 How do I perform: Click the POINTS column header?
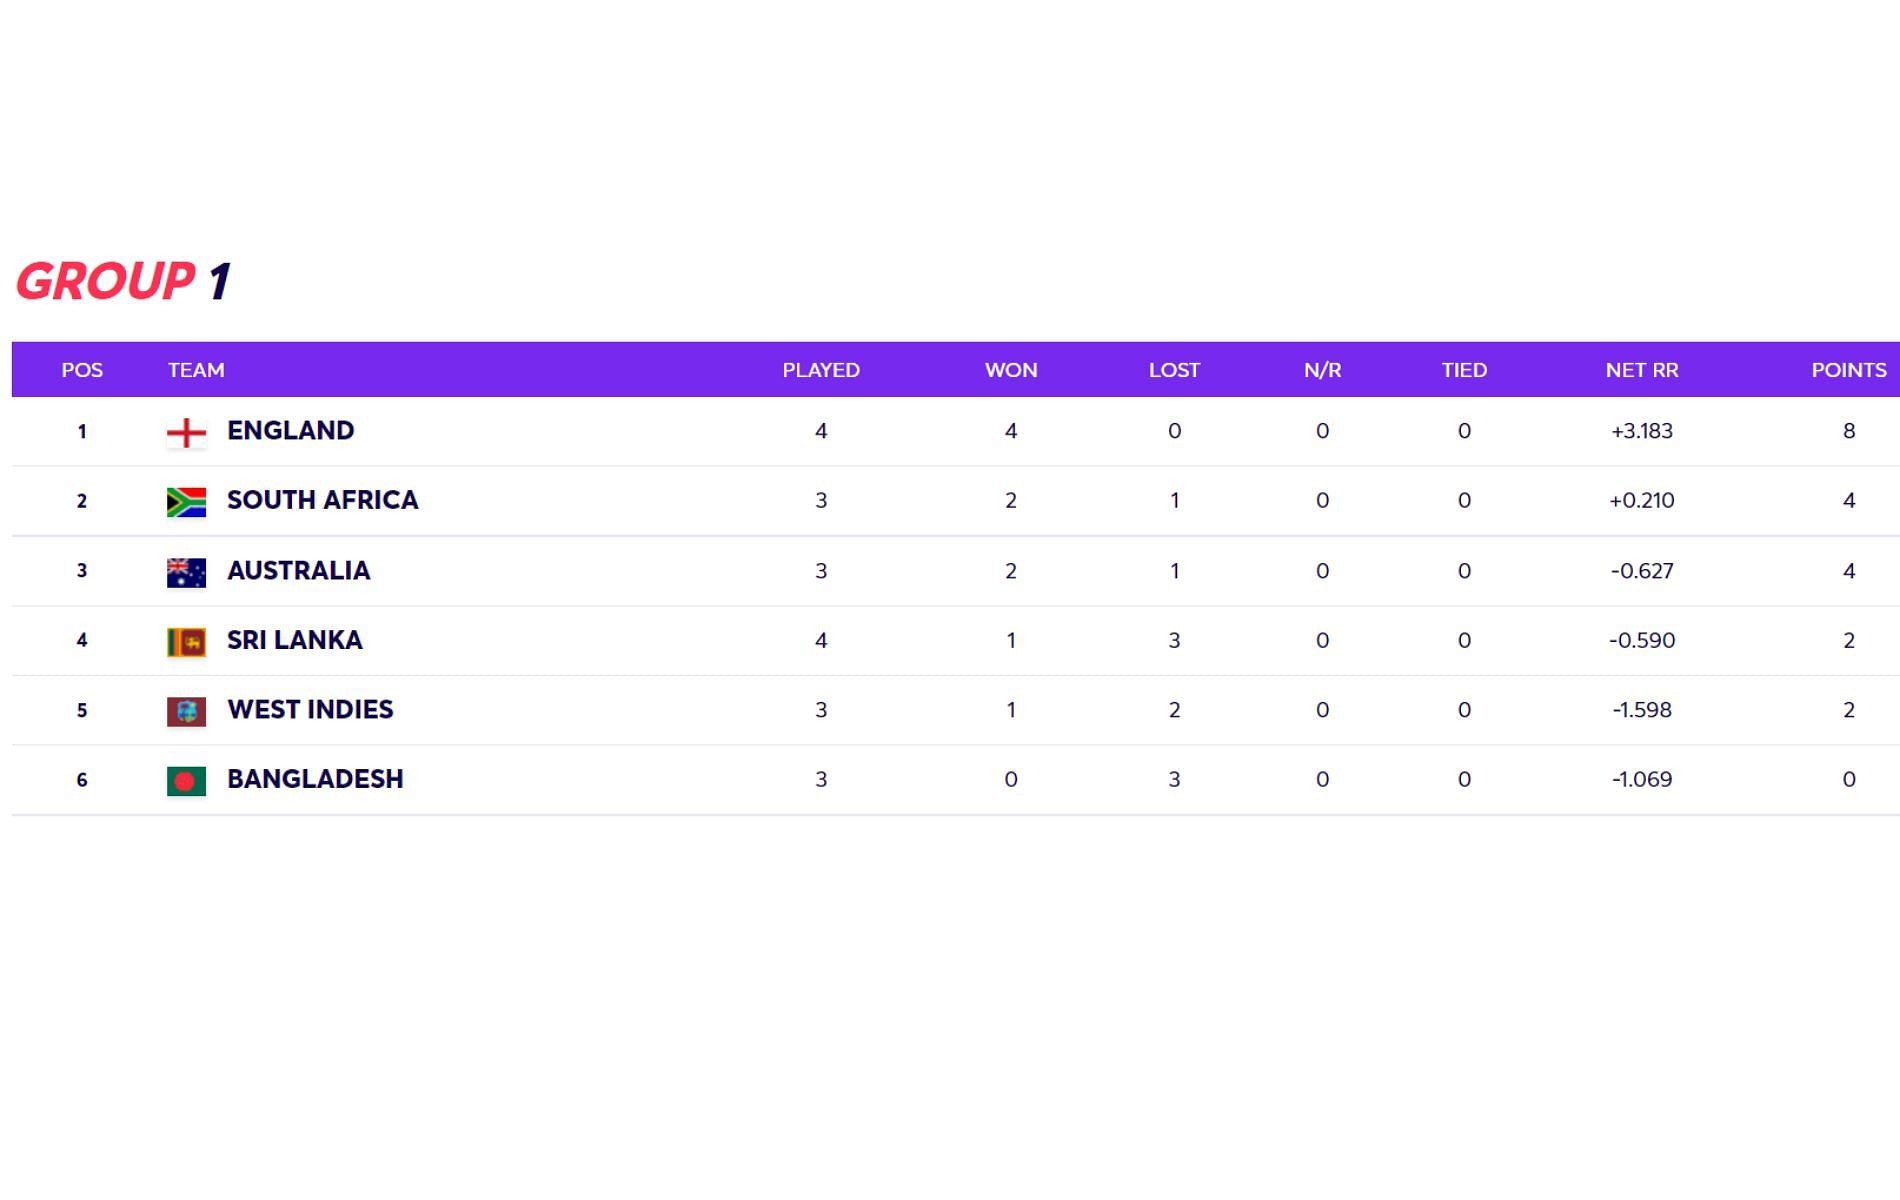(1849, 370)
